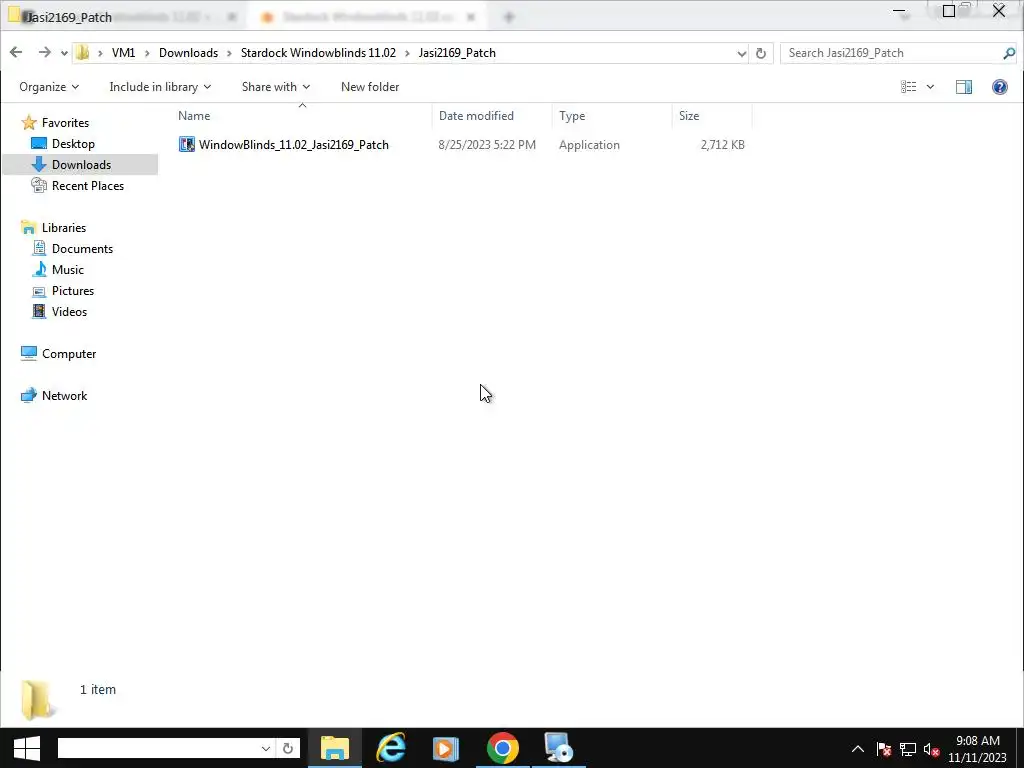The width and height of the screenshot is (1024, 768).
Task: Click the folder icon in address bar
Action: (x=82, y=52)
